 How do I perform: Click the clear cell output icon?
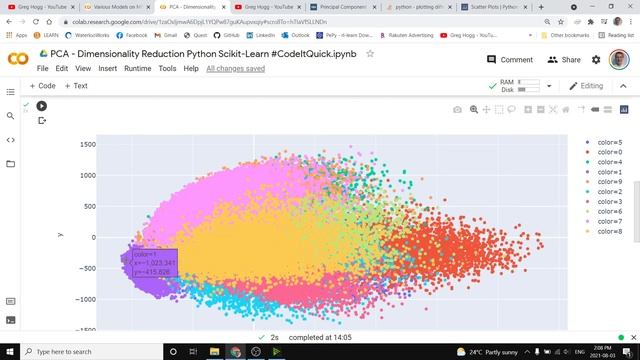coord(42,120)
